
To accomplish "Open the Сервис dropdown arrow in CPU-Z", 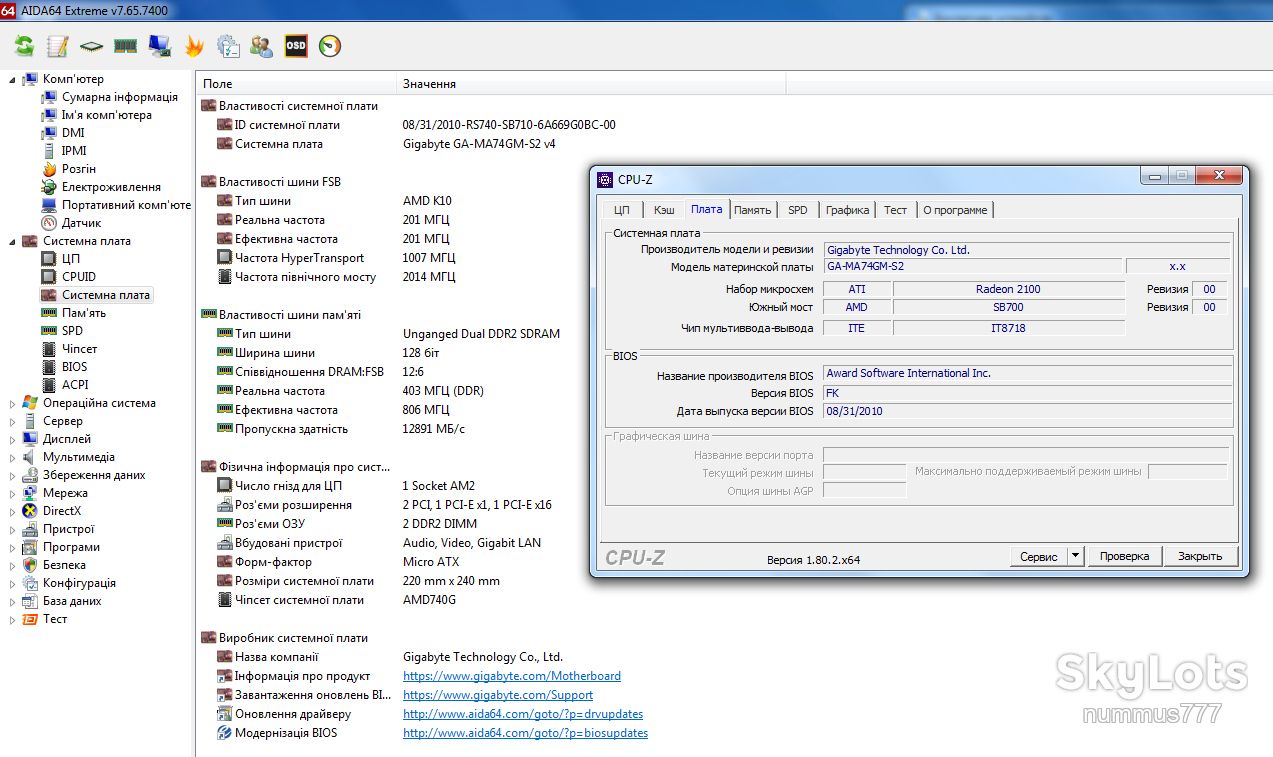I will pyautogui.click(x=1075, y=556).
